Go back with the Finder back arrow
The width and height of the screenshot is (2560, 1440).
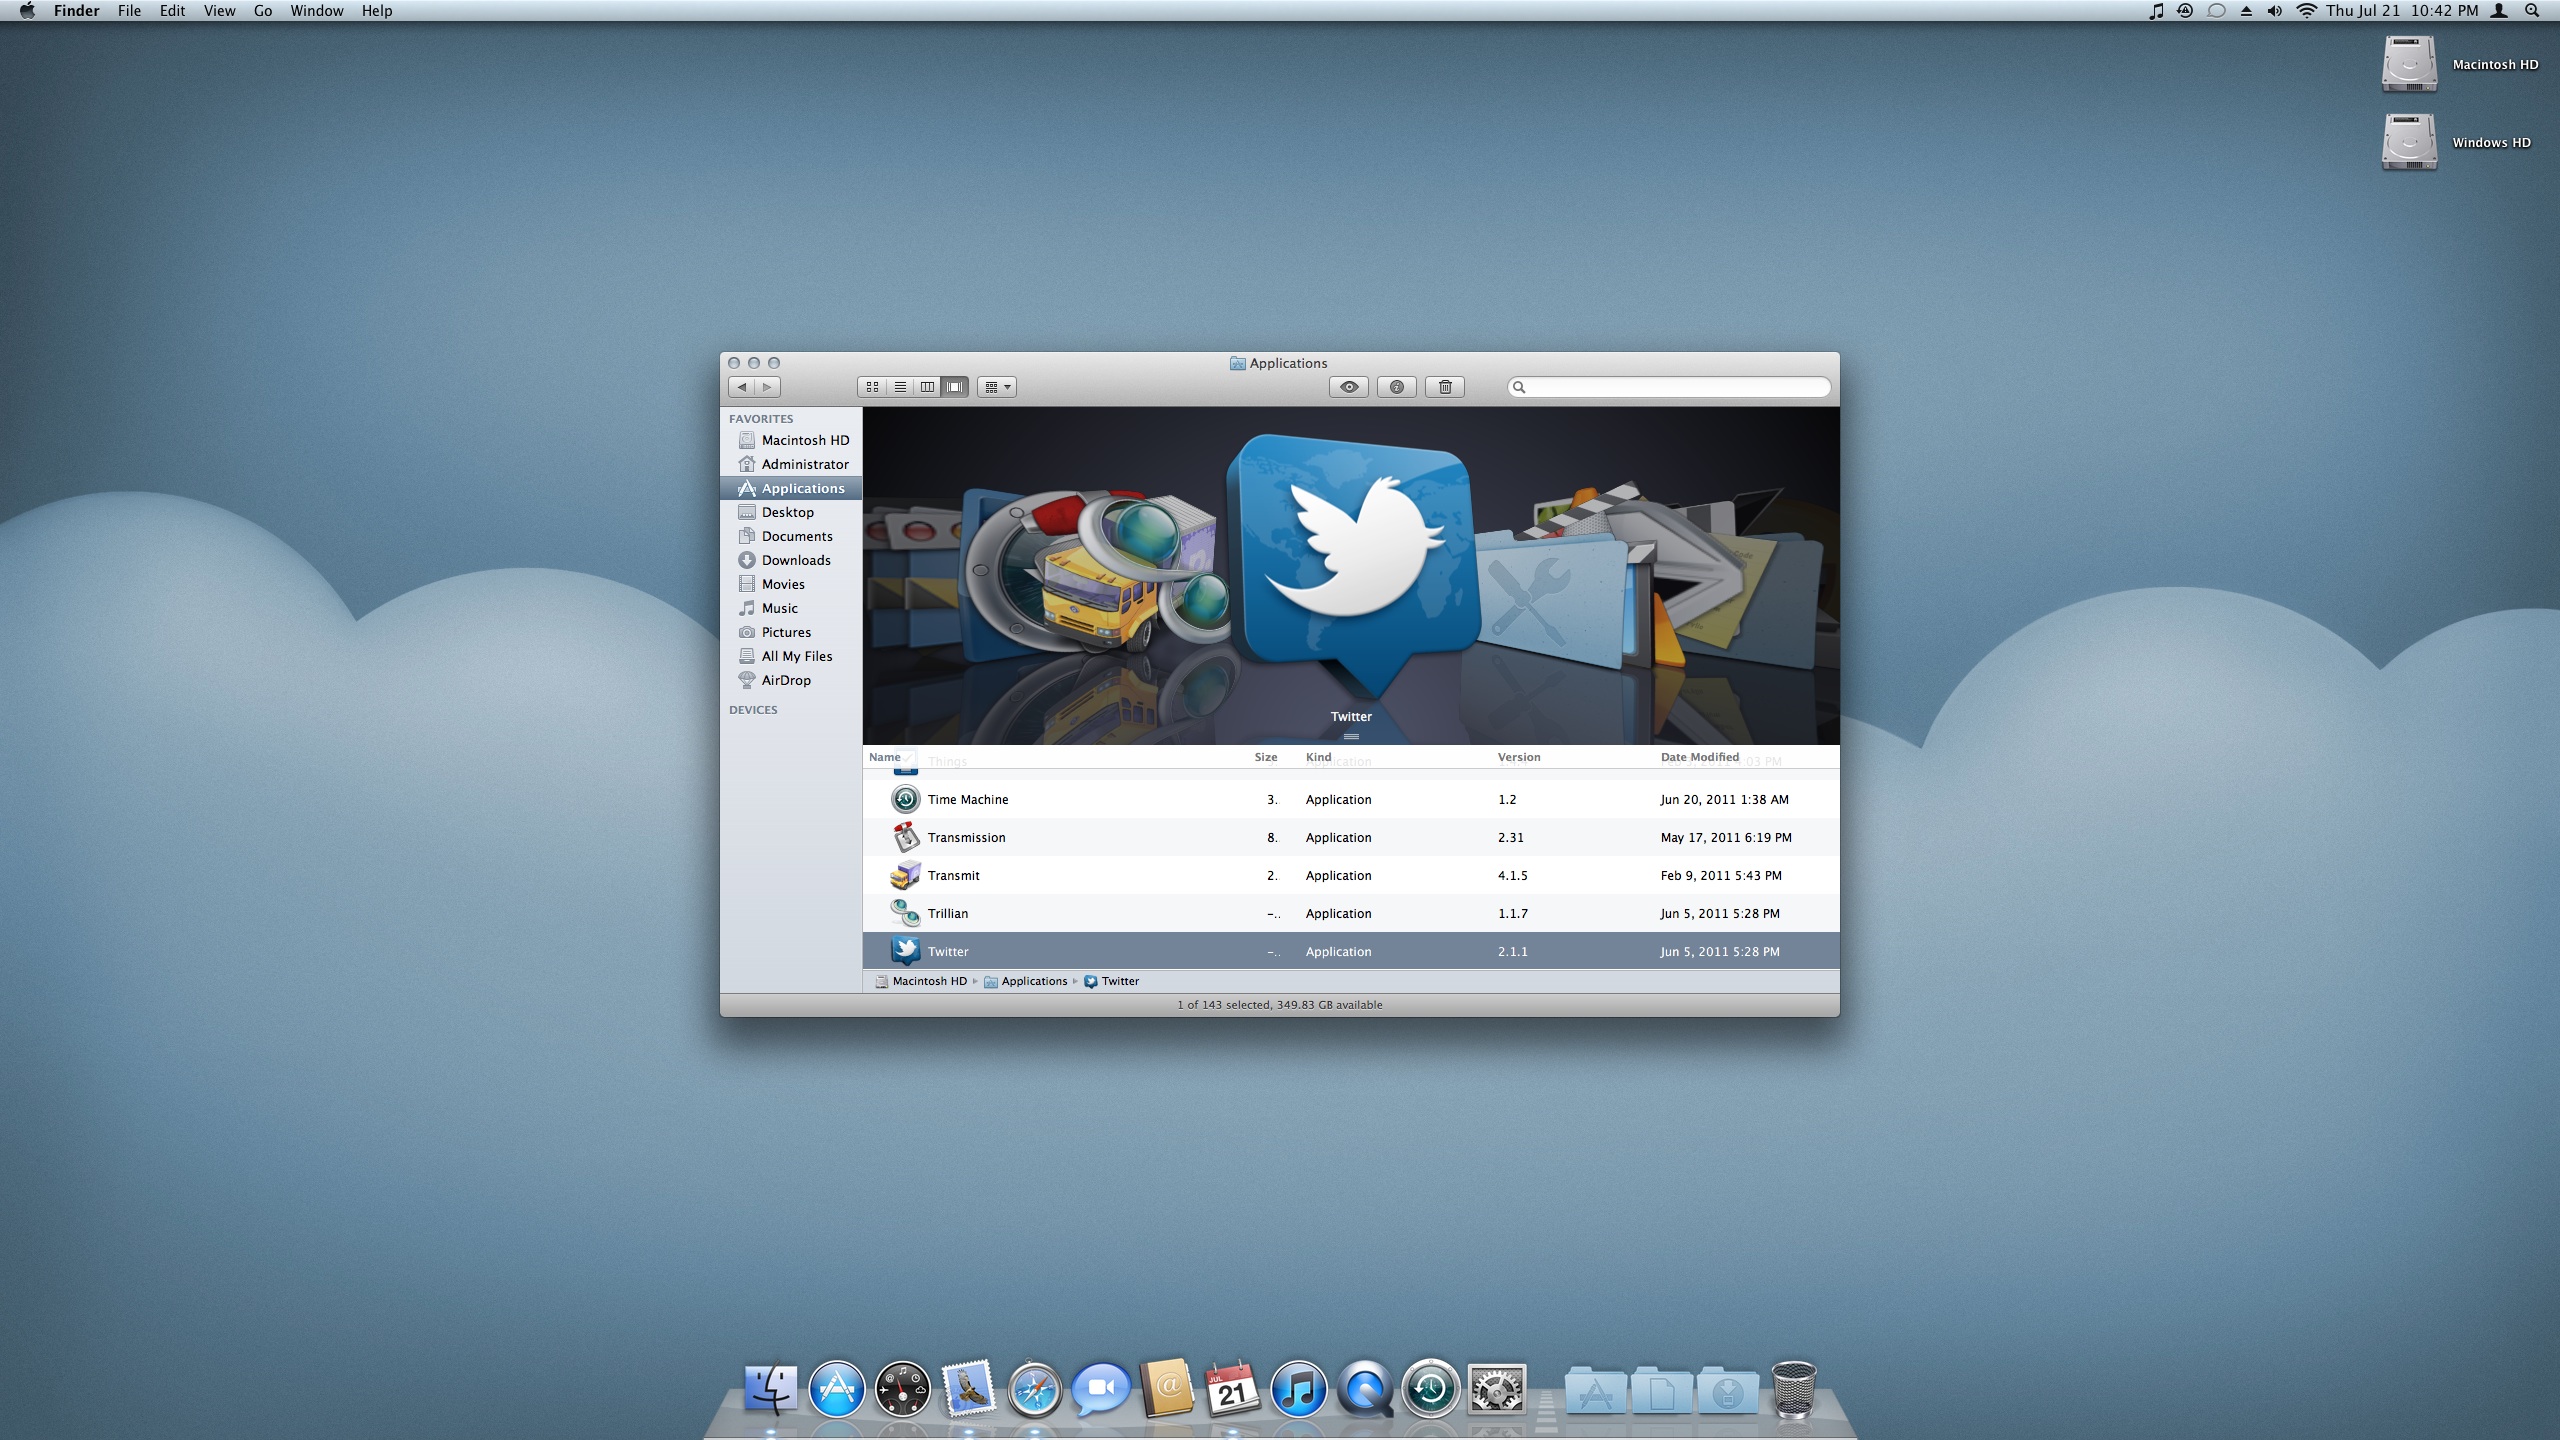click(x=742, y=387)
